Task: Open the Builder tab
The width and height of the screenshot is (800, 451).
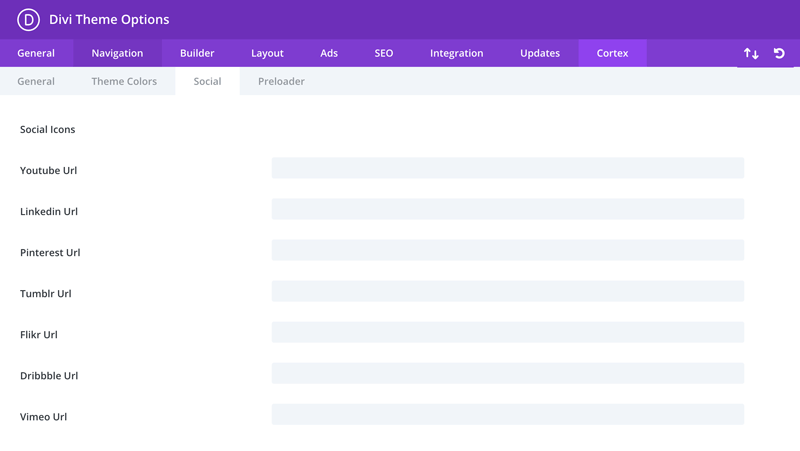Action: coord(197,53)
